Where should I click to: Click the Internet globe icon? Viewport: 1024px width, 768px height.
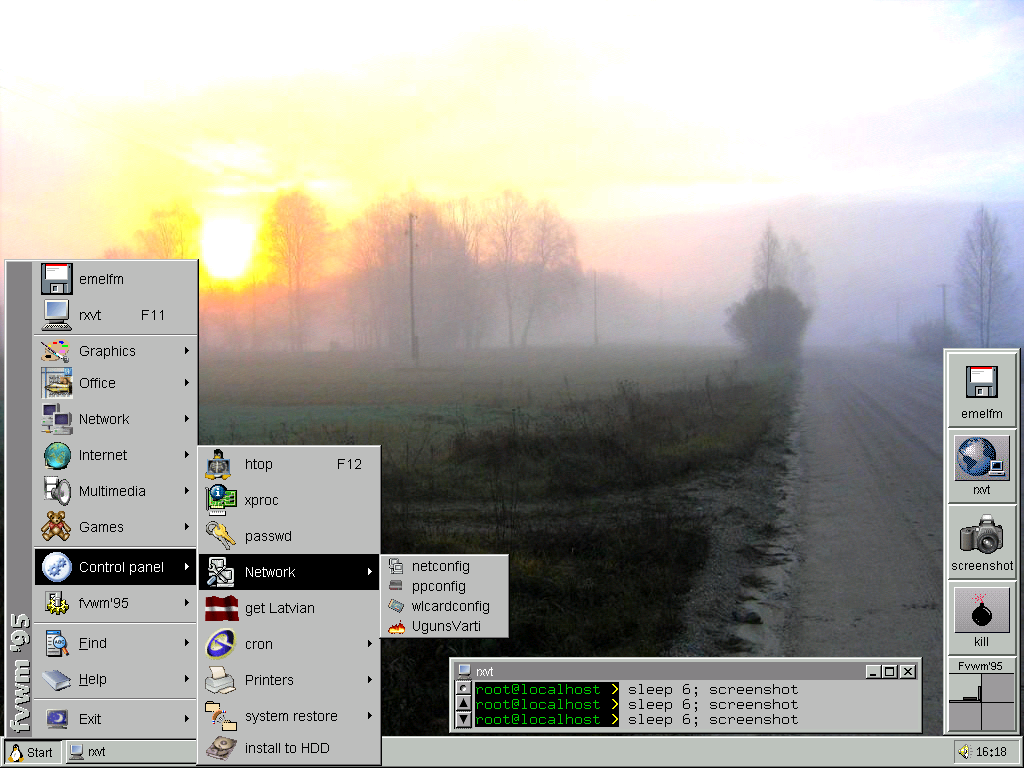pos(57,455)
